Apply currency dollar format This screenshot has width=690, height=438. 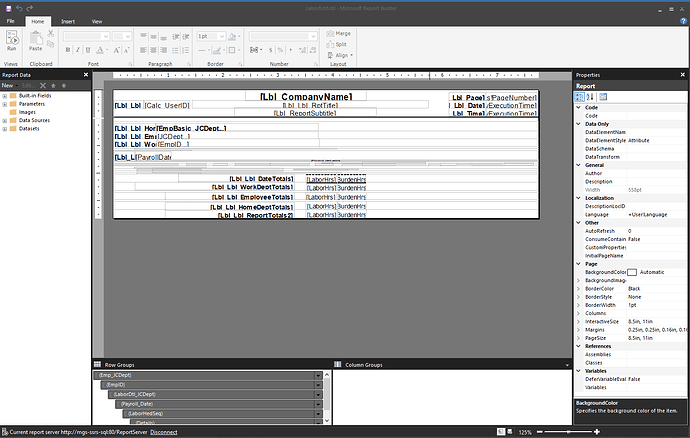click(x=270, y=50)
